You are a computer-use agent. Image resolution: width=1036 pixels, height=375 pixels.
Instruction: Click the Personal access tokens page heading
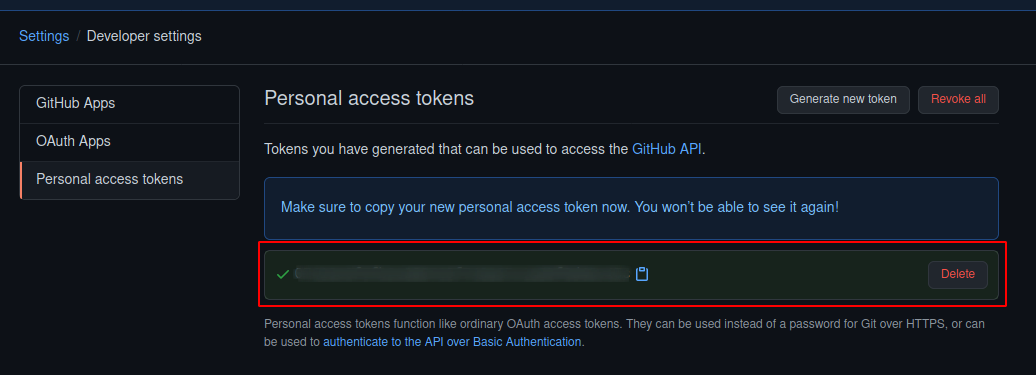(369, 98)
